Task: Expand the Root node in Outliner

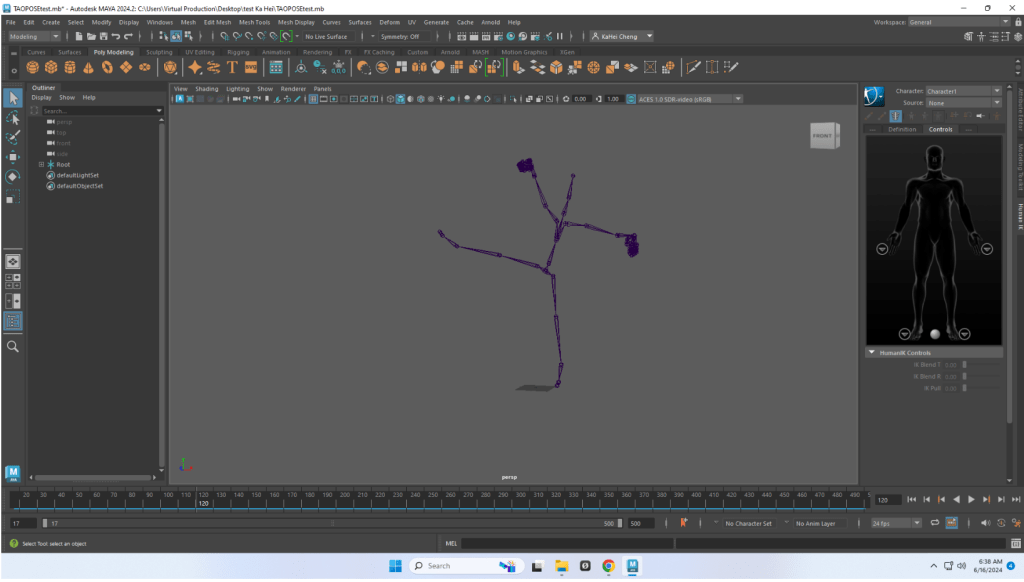Action: (x=41, y=164)
